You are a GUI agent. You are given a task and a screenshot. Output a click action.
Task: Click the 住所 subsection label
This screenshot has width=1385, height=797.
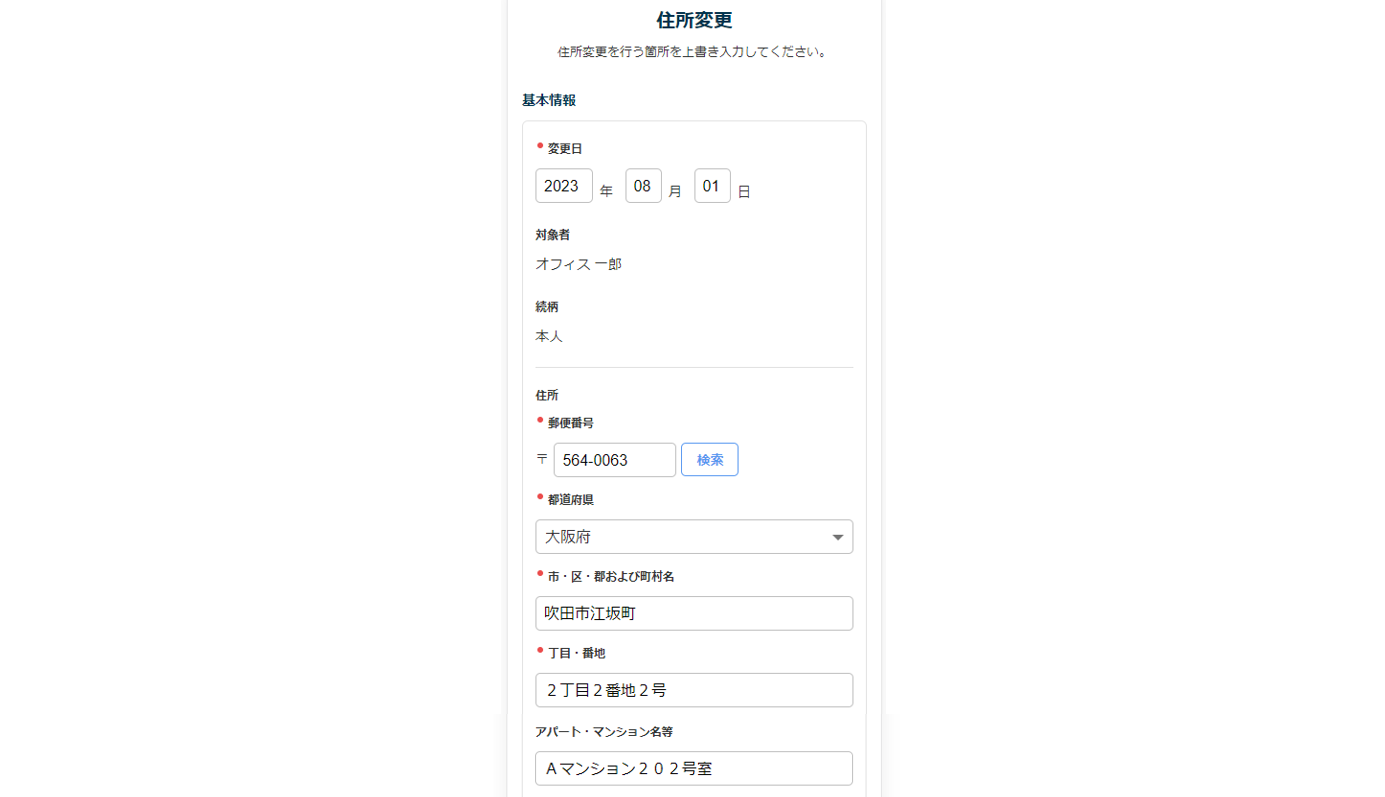(x=547, y=396)
